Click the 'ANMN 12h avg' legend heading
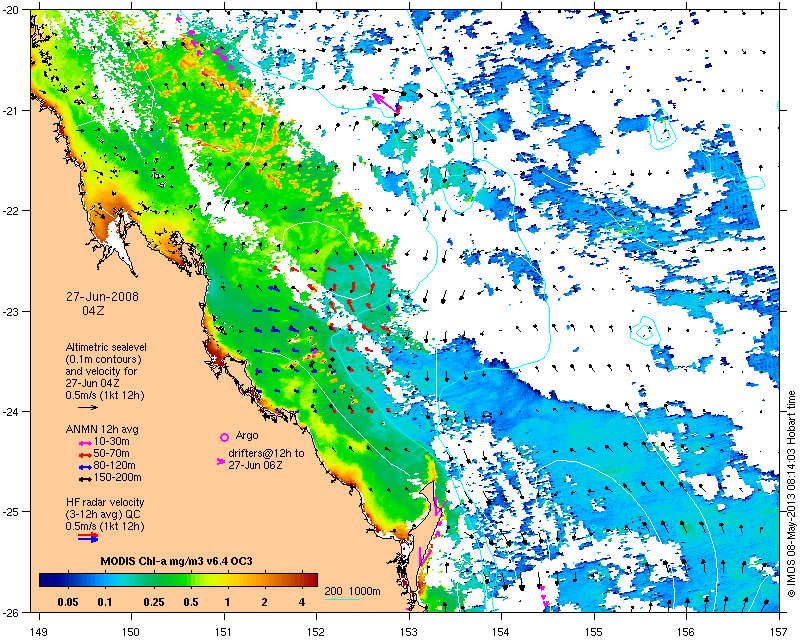The image size is (800, 640). tap(102, 429)
